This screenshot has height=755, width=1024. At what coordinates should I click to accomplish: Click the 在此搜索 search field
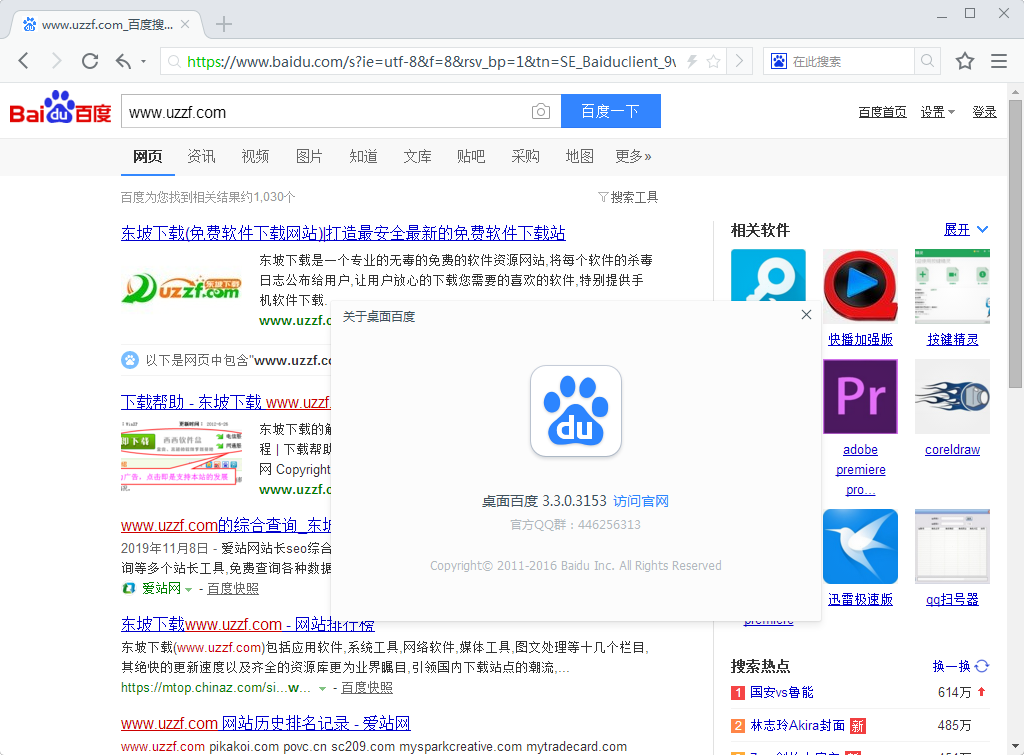point(850,61)
